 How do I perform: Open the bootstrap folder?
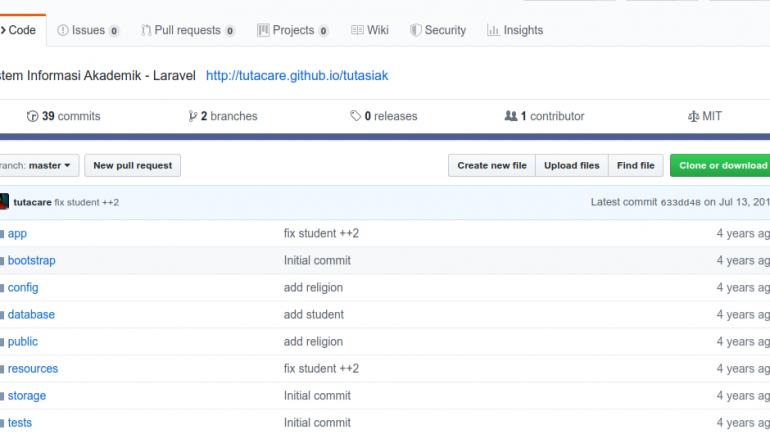pyautogui.click(x=31, y=261)
